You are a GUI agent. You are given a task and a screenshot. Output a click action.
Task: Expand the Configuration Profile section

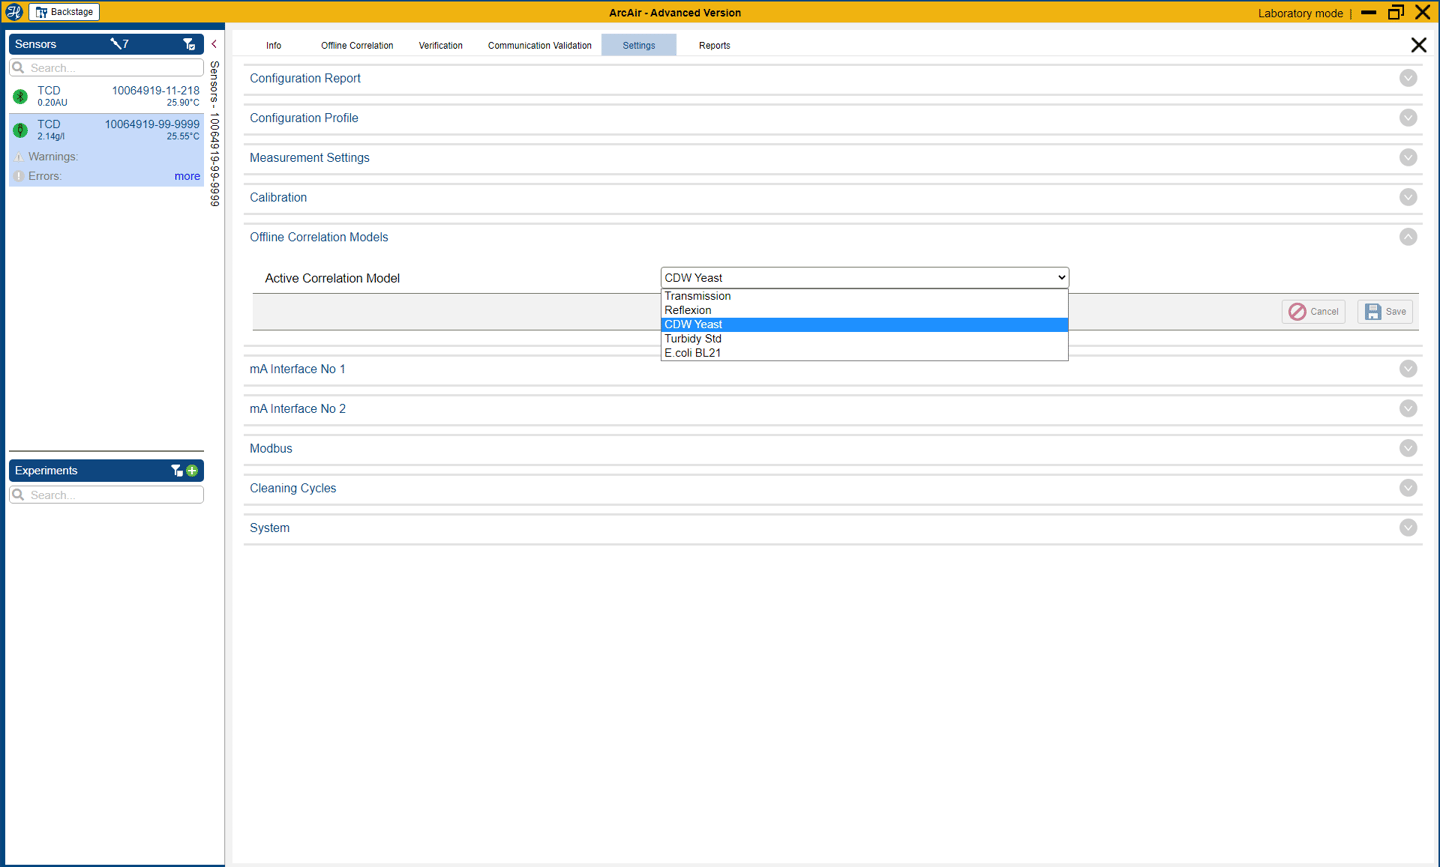[1408, 118]
